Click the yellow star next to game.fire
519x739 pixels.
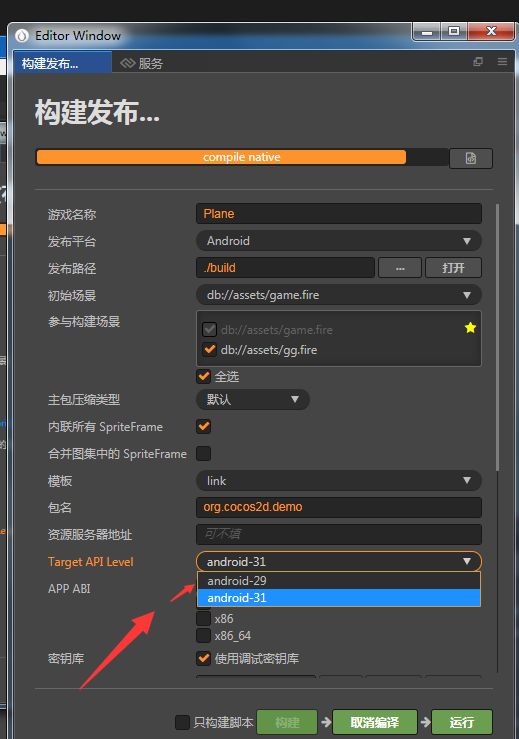coord(470,328)
